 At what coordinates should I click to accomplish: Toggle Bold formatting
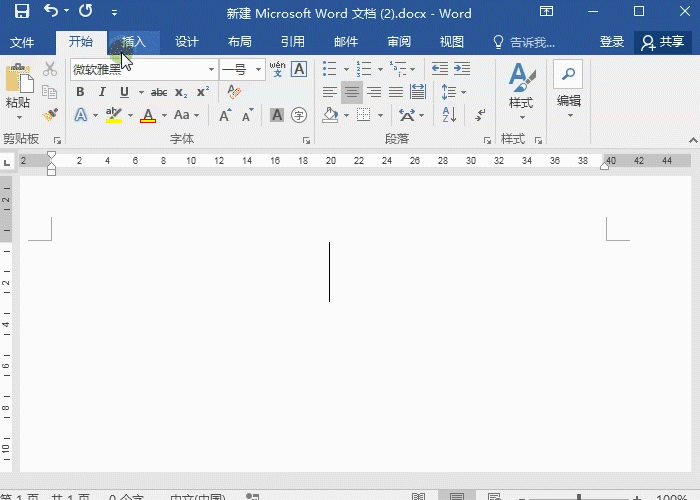(80, 92)
